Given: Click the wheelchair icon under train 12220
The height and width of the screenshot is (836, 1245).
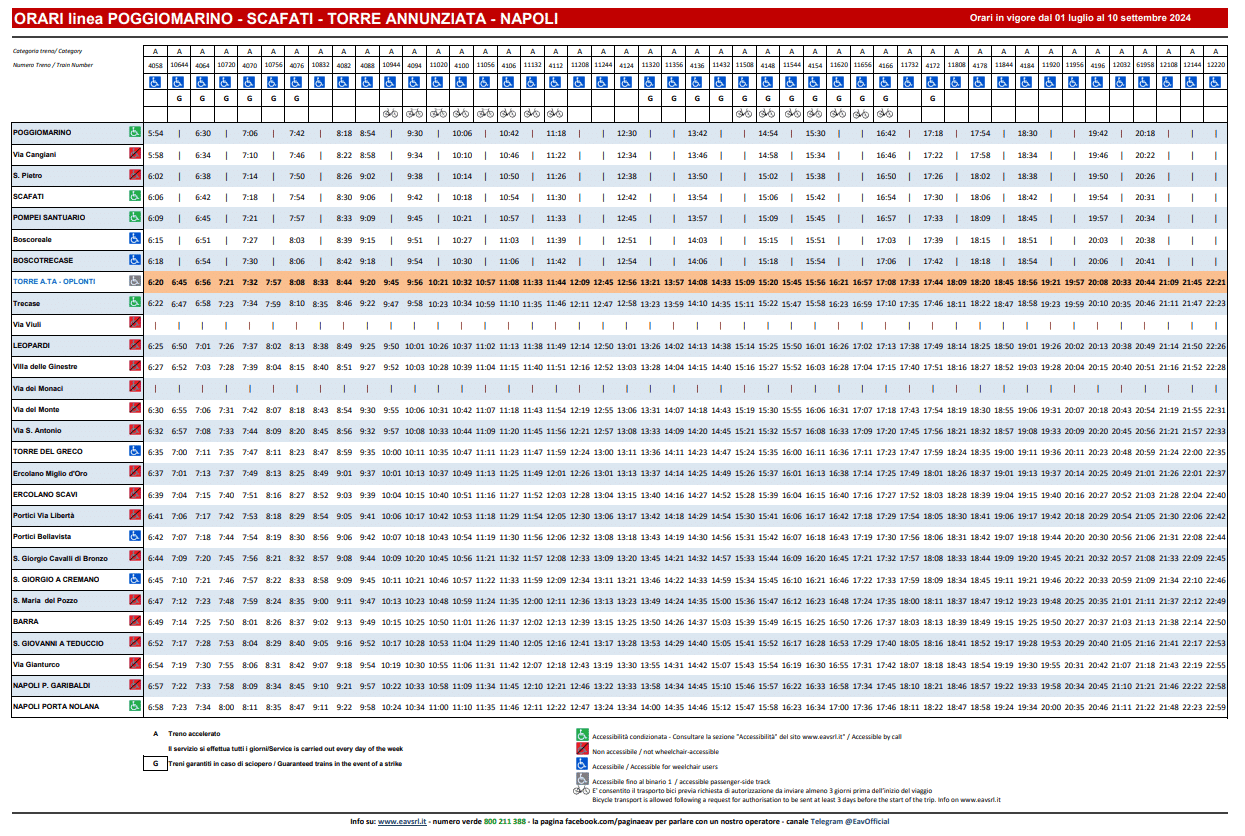Looking at the screenshot, I should [1216, 83].
